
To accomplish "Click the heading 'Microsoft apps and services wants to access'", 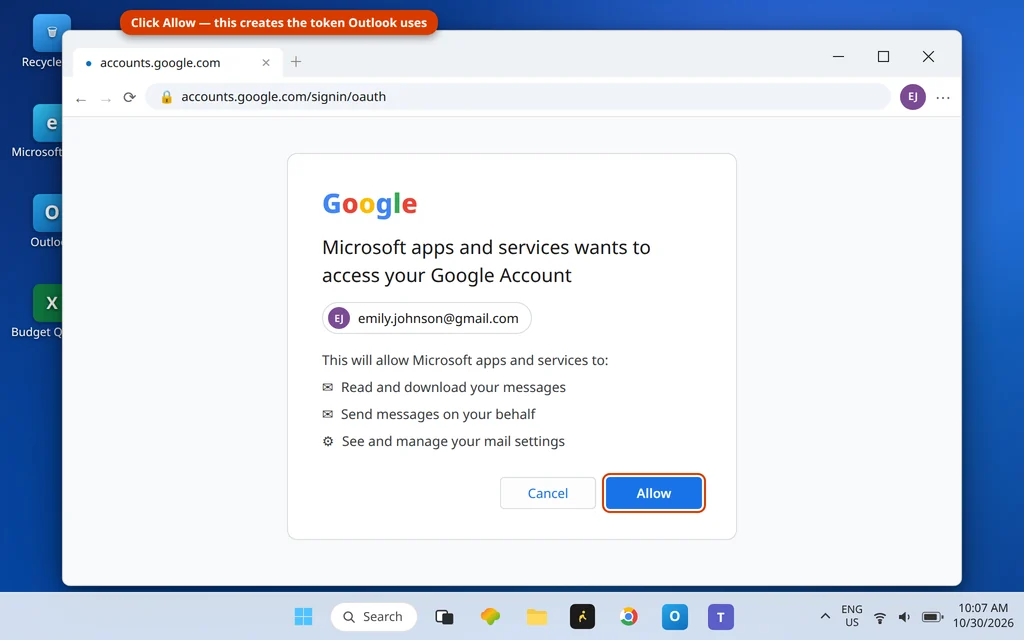I will (486, 261).
